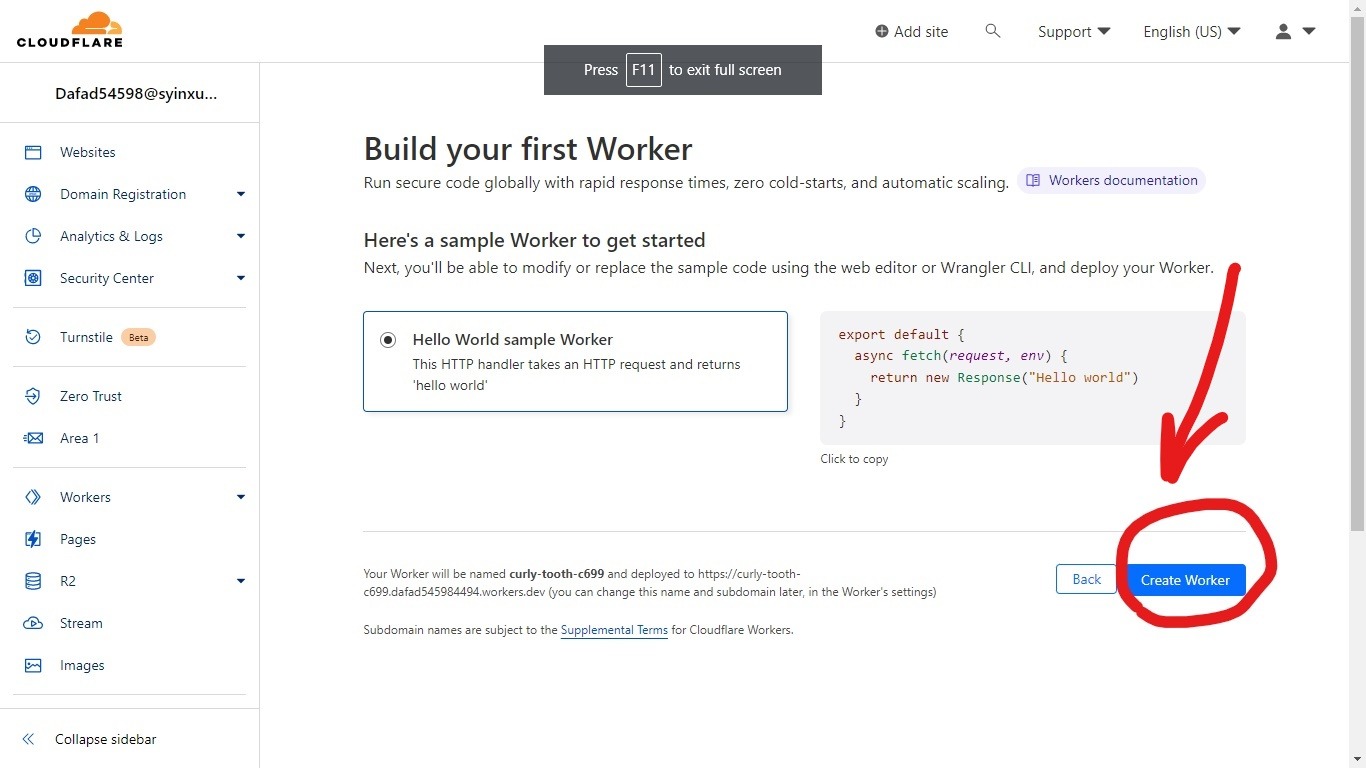Open Zero Trust shield icon

coord(33,396)
